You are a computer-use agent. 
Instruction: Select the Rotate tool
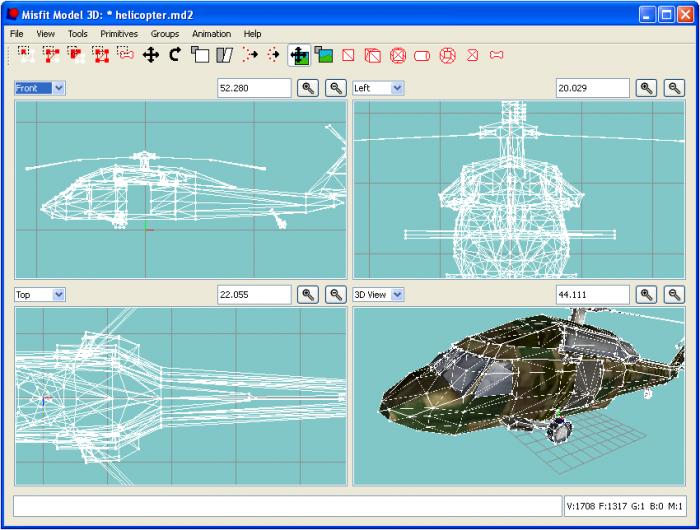[x=175, y=55]
